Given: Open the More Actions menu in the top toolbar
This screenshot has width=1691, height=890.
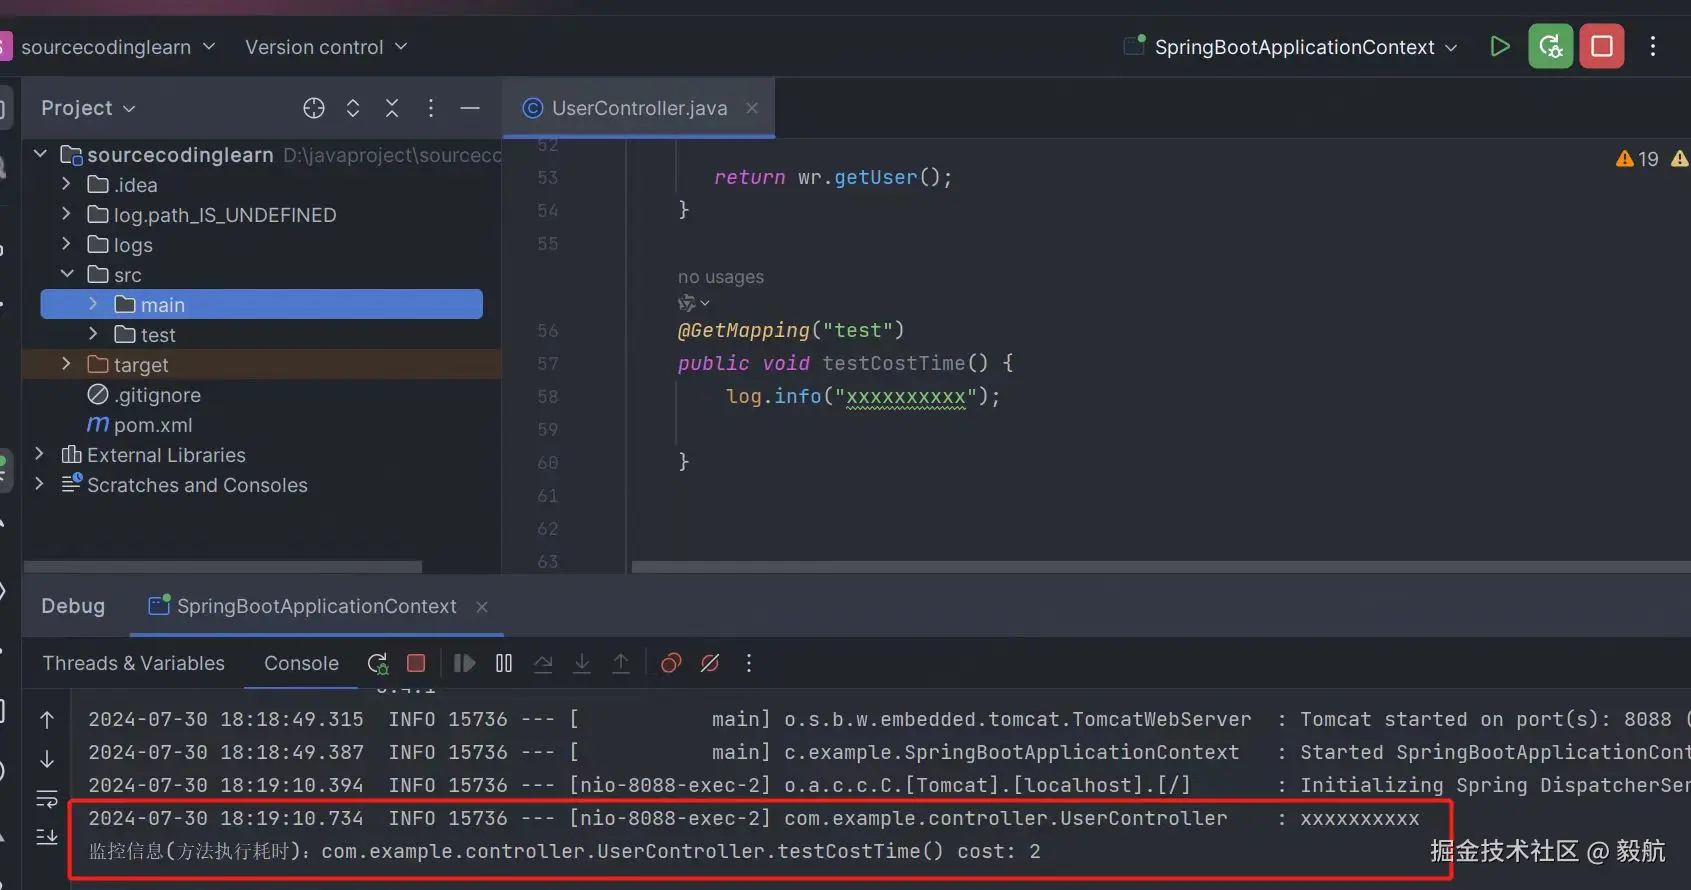Looking at the screenshot, I should 1653,46.
